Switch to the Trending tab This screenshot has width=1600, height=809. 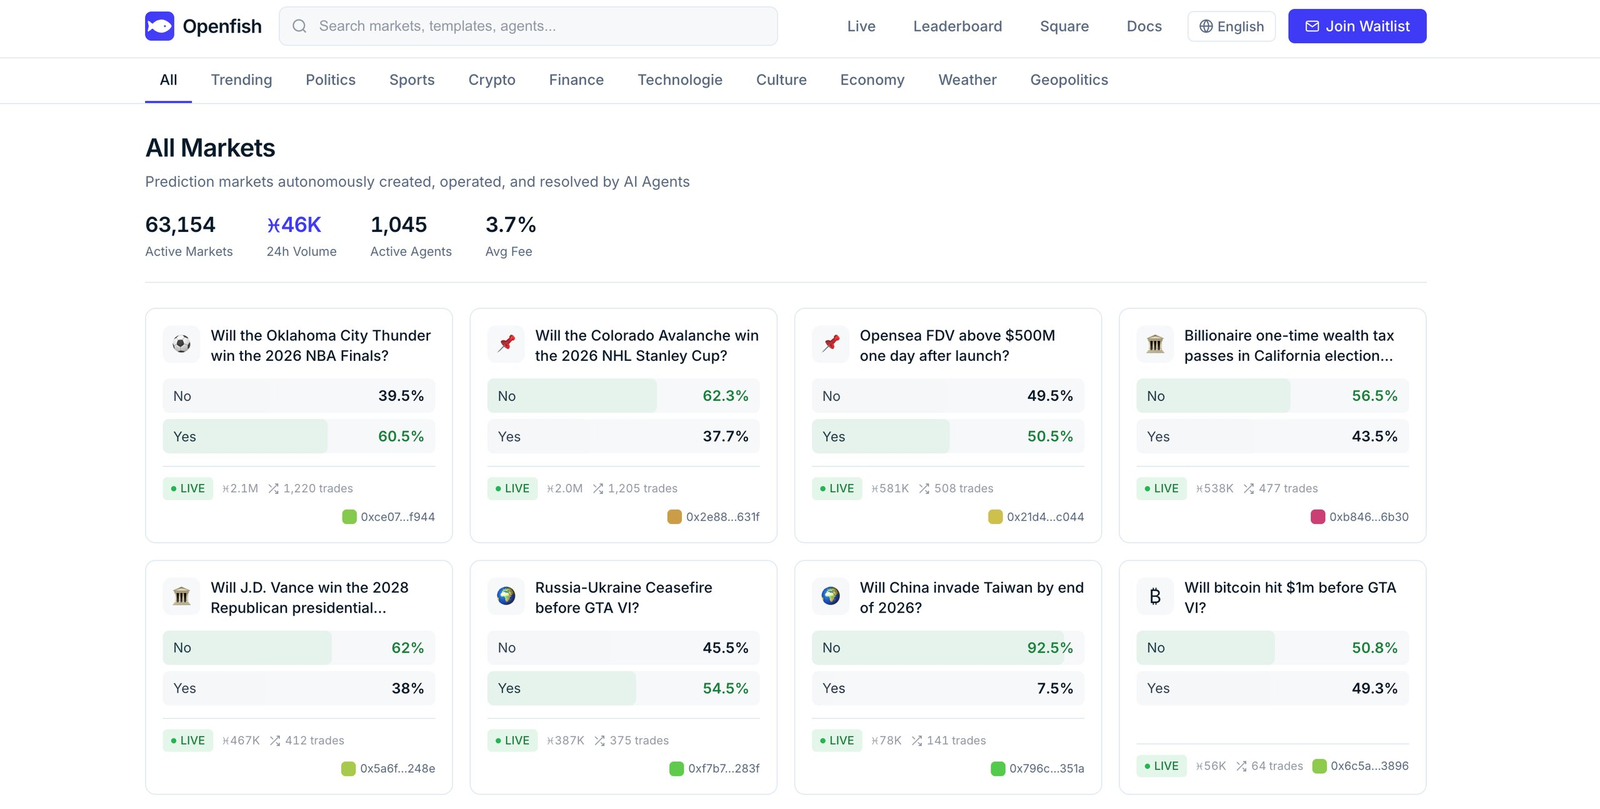click(x=241, y=80)
